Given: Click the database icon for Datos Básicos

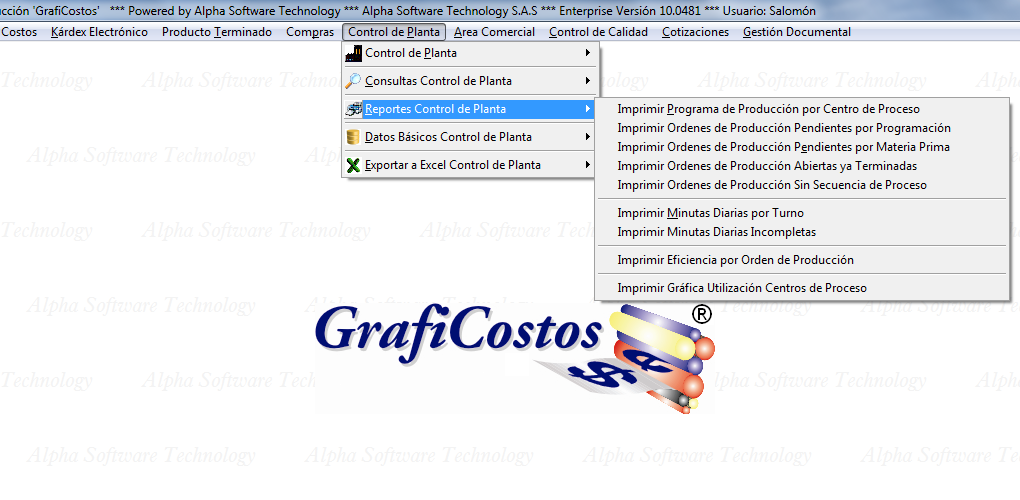Looking at the screenshot, I should (353, 137).
